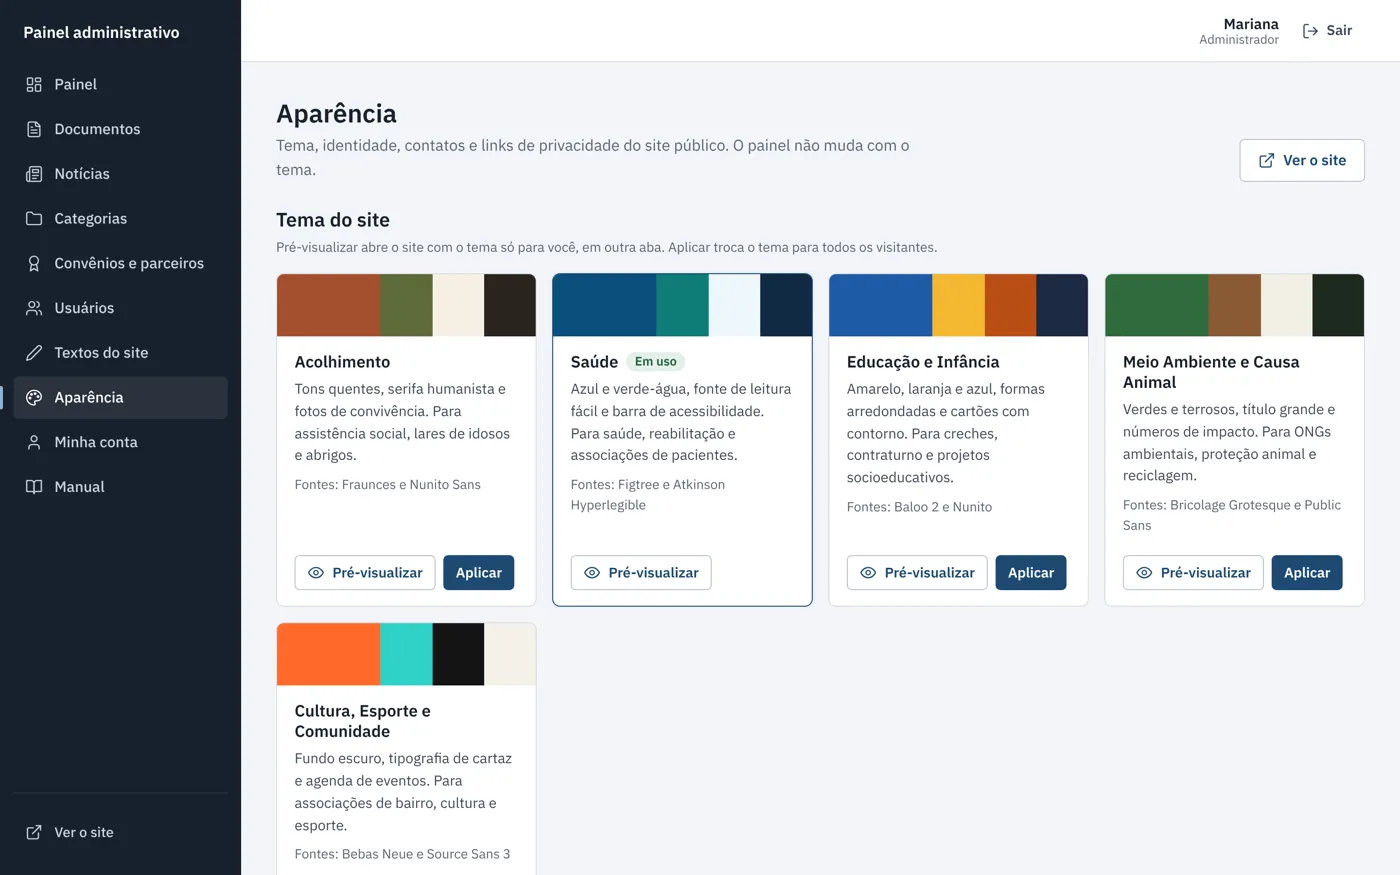Apply the Educação e Infância theme

click(x=1031, y=573)
